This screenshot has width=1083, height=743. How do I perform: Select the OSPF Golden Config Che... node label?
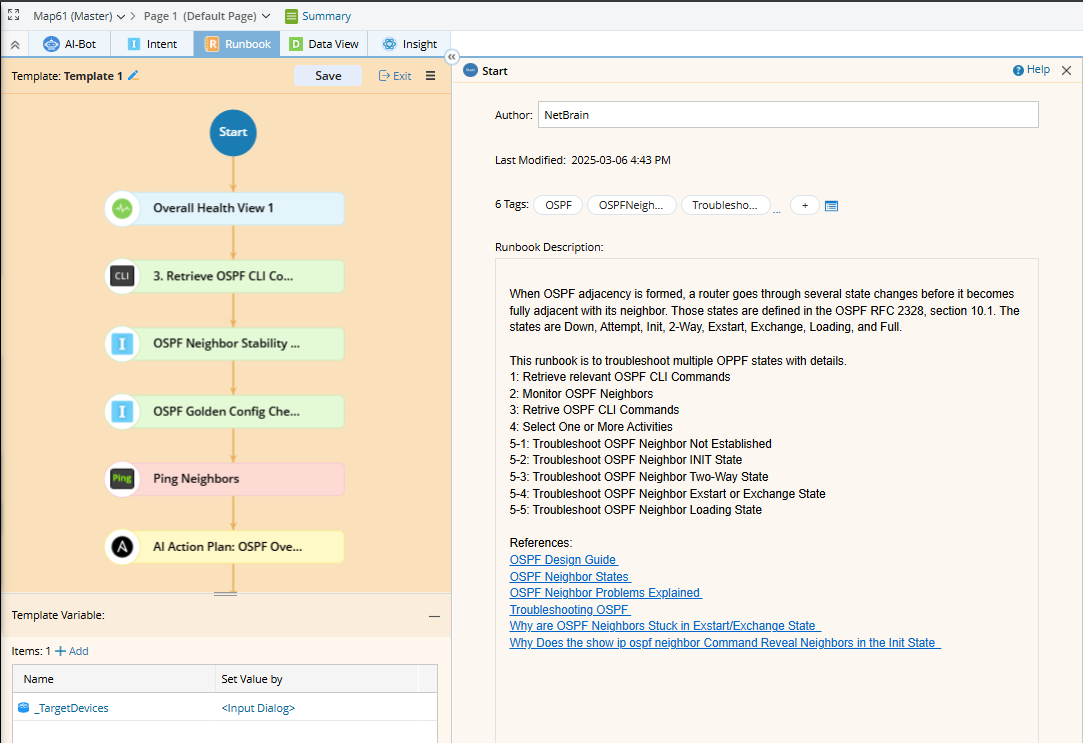click(227, 411)
